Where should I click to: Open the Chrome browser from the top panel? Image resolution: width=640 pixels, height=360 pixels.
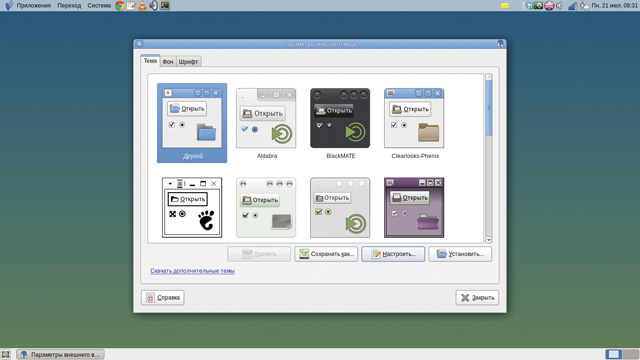(120, 5)
